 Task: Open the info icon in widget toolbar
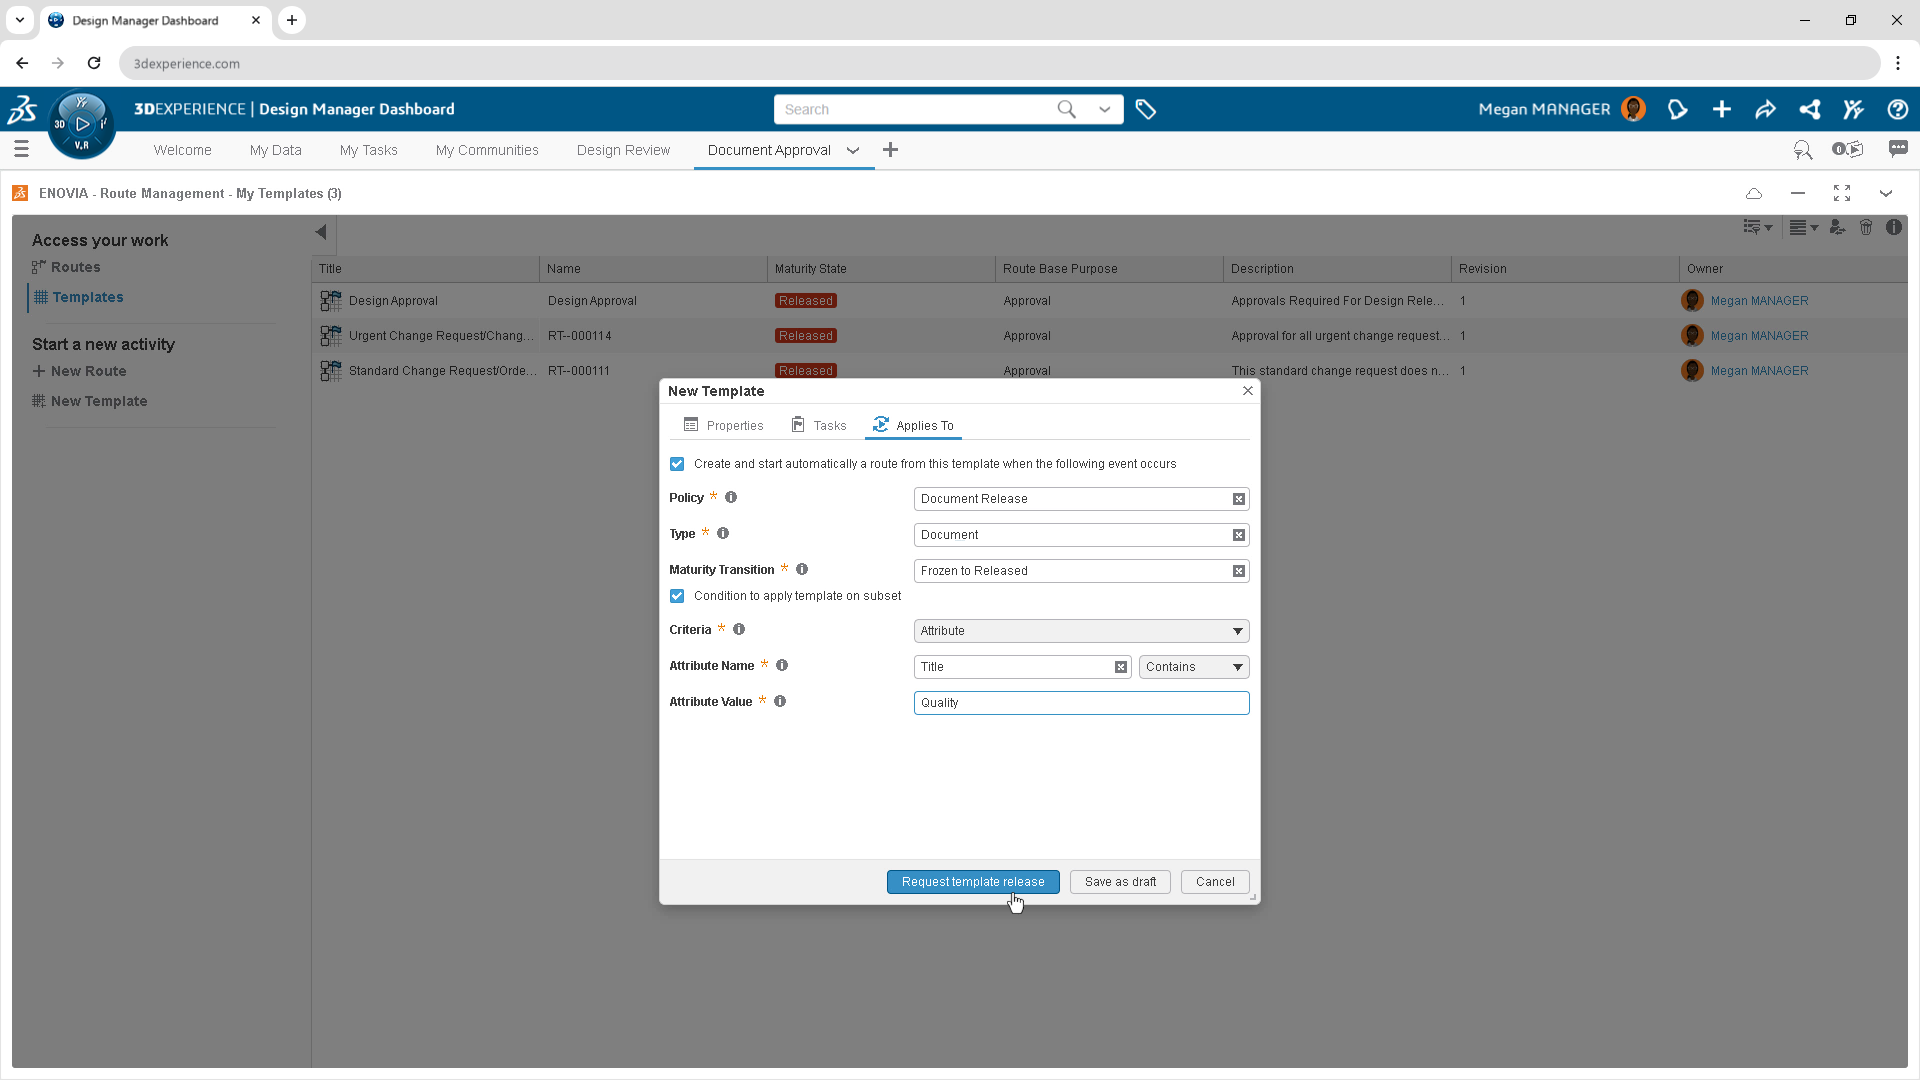pyautogui.click(x=1894, y=228)
